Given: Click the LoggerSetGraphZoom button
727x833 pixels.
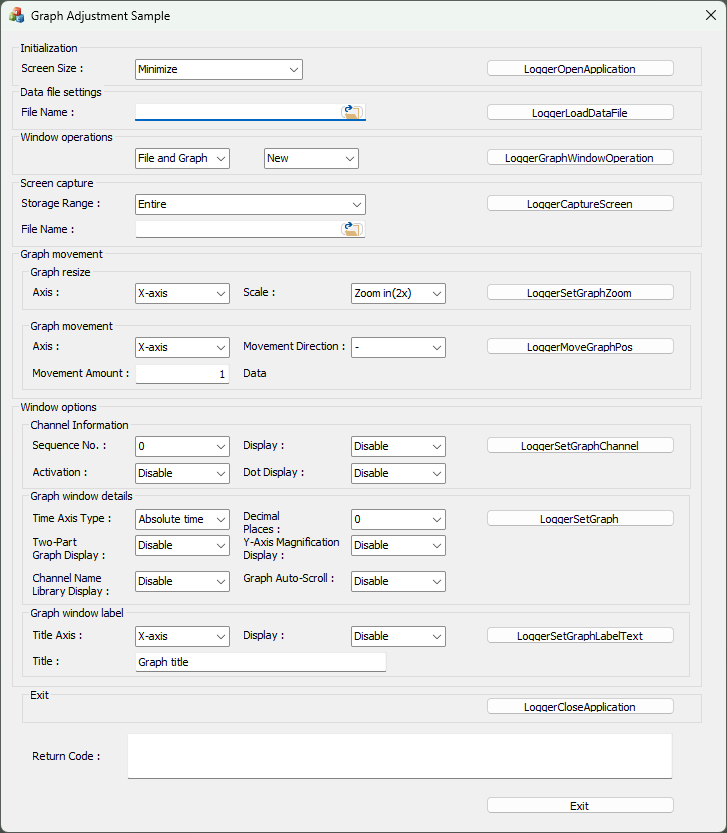Looking at the screenshot, I should tap(580, 293).
